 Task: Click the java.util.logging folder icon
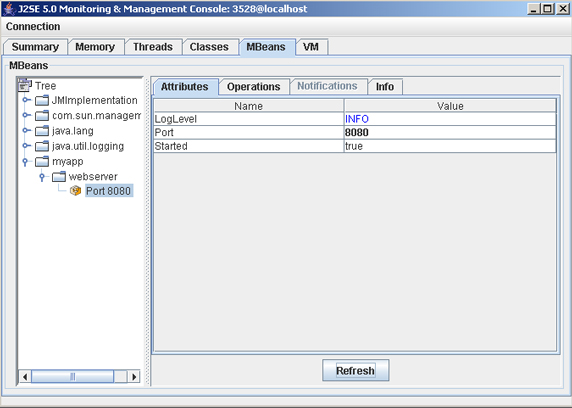42,146
